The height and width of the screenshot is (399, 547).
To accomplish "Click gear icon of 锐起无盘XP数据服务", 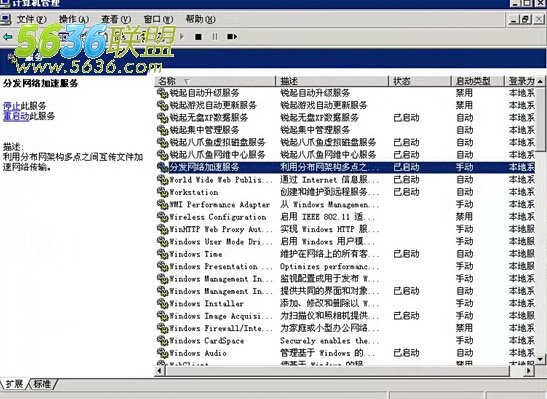I will click(x=163, y=118).
